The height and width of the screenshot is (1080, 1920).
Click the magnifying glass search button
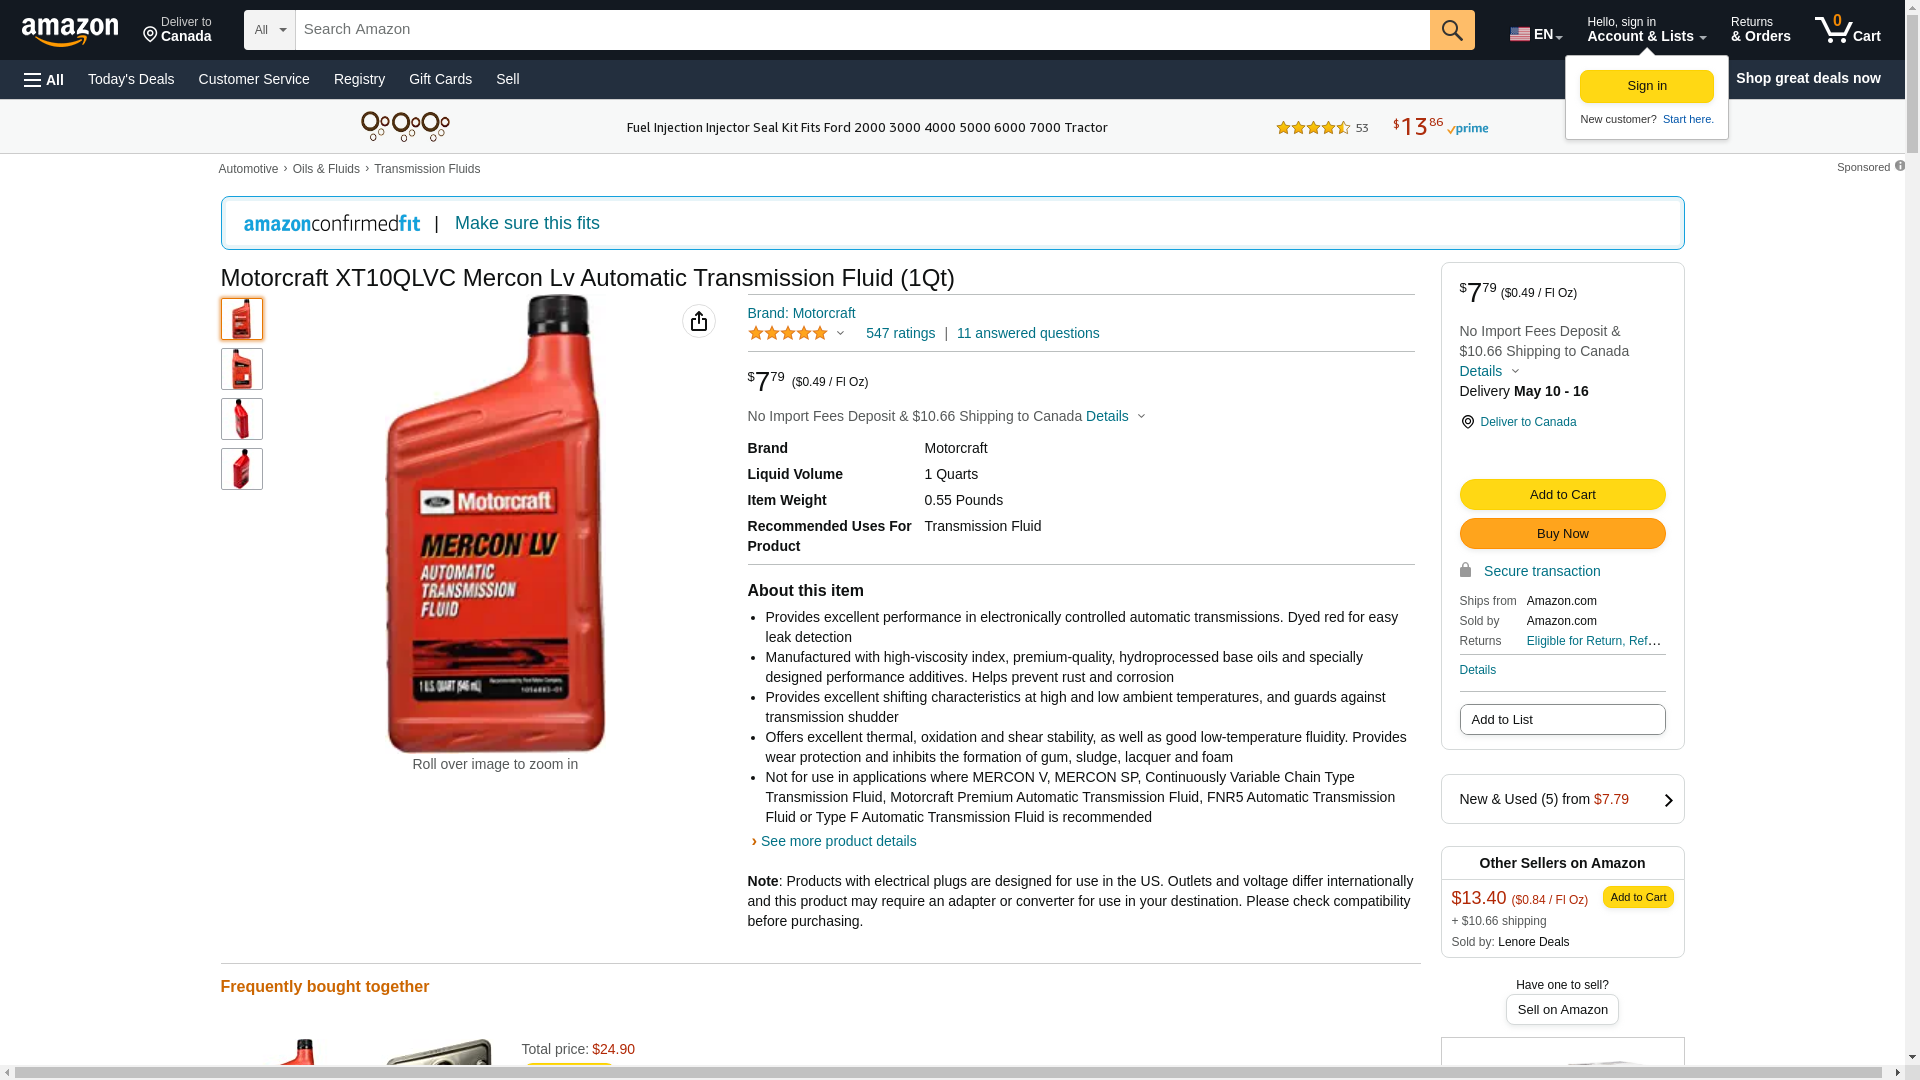[x=1452, y=30]
